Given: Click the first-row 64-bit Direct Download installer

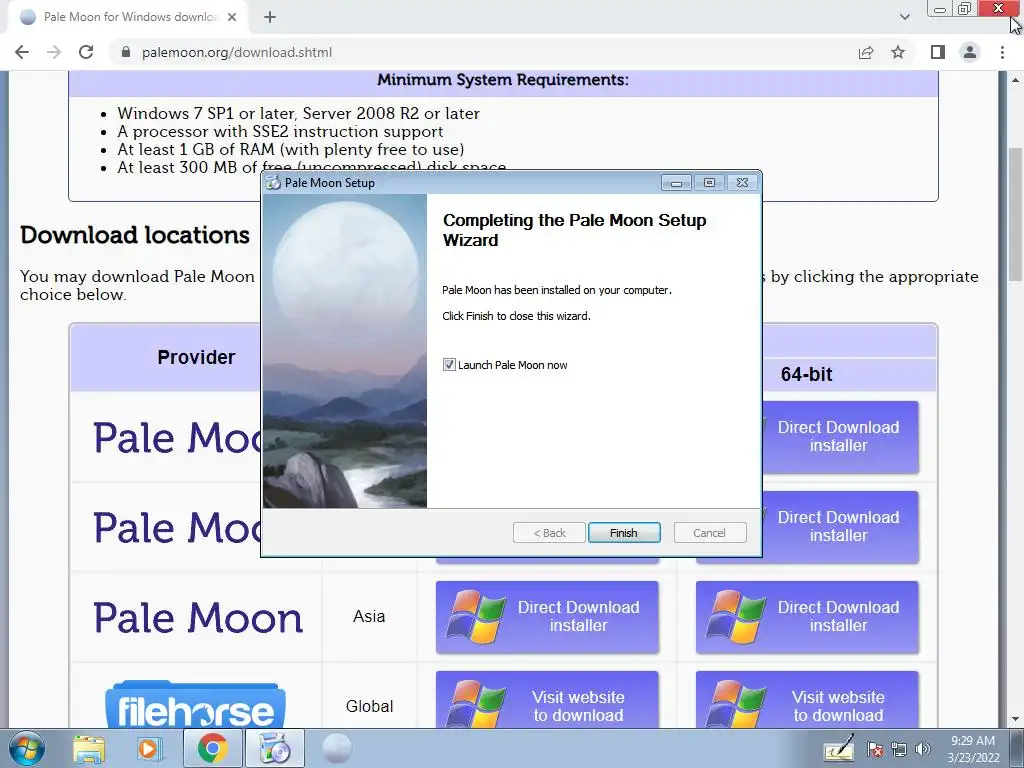Looking at the screenshot, I should (840, 436).
